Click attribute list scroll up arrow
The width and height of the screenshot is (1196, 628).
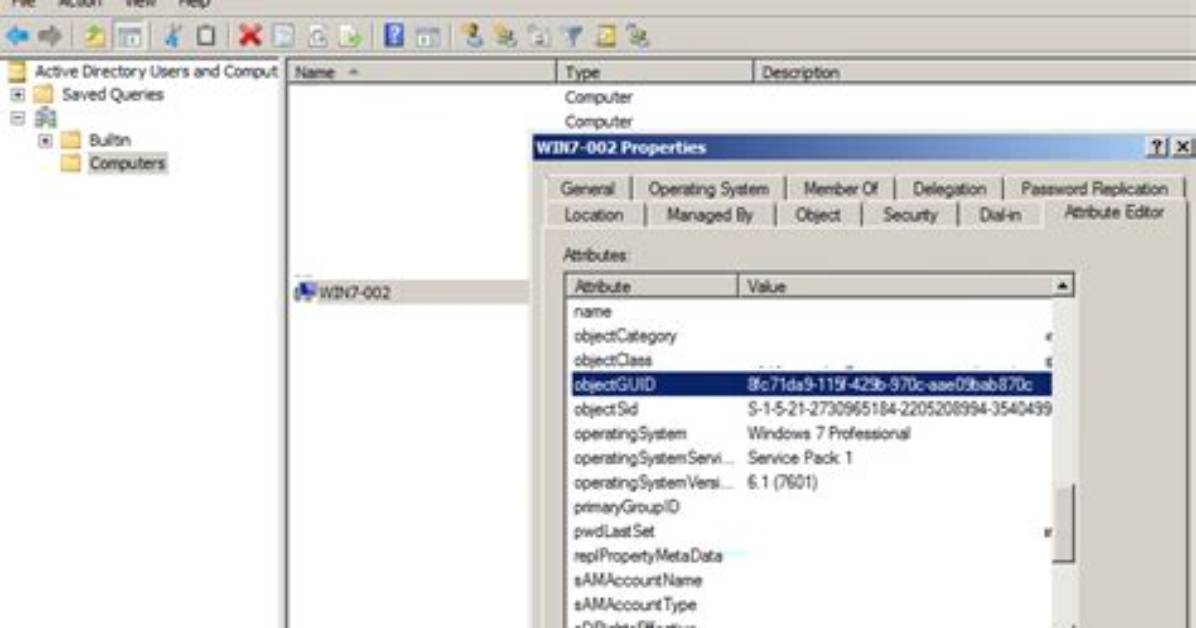[x=1063, y=286]
